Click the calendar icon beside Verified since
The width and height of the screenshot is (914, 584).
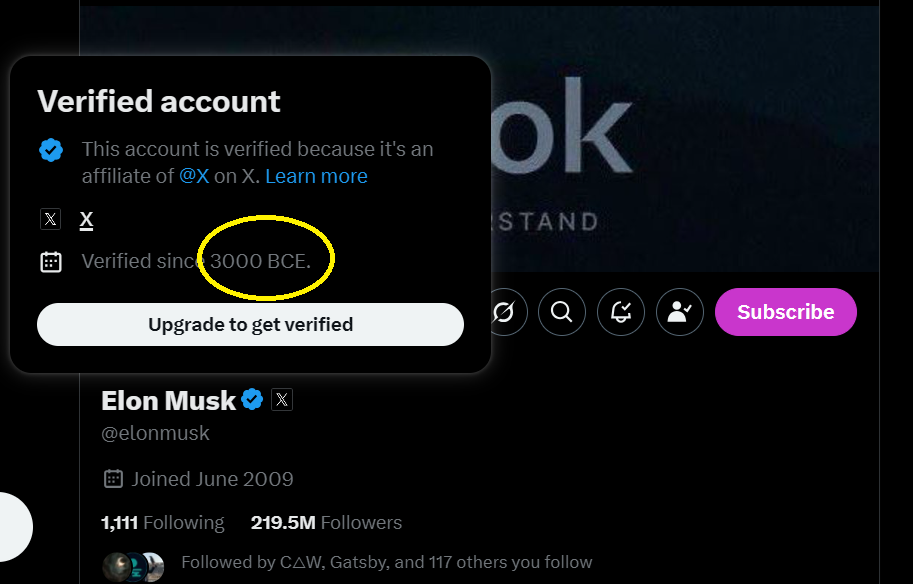51,262
